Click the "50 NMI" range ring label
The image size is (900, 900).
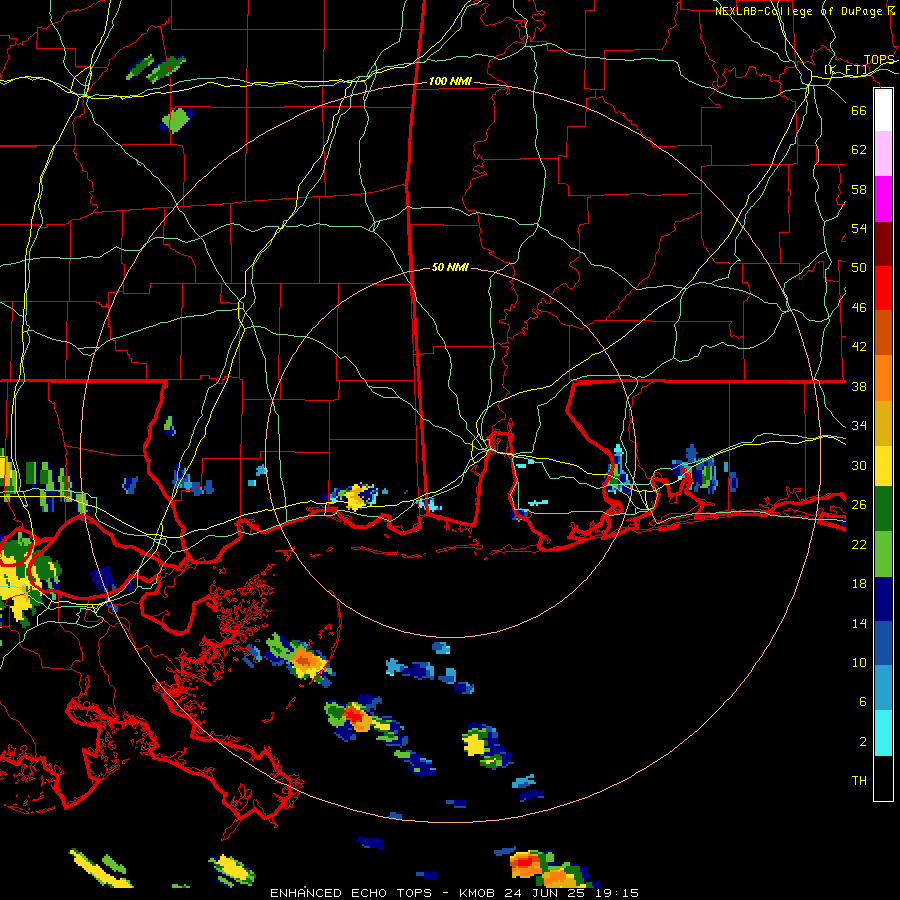pos(450,267)
